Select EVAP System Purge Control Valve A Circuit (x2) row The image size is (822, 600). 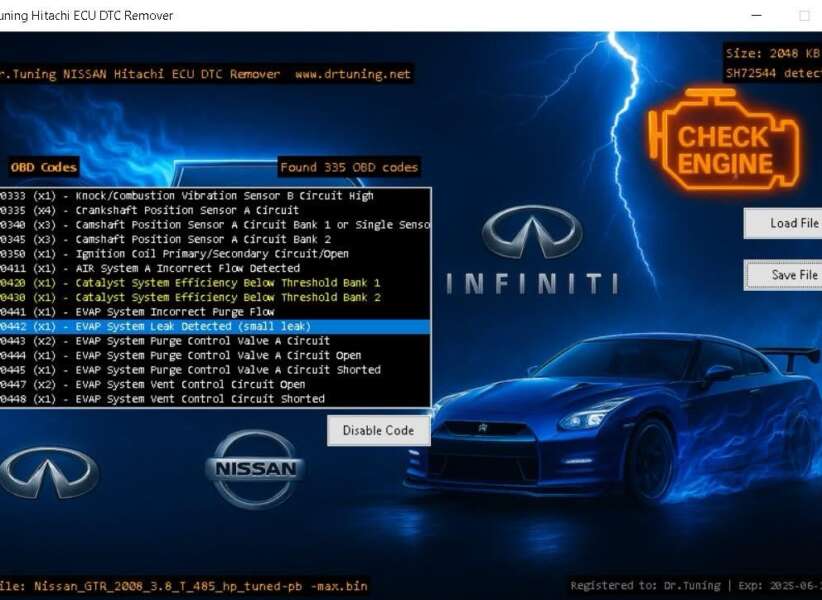[x=215, y=341]
